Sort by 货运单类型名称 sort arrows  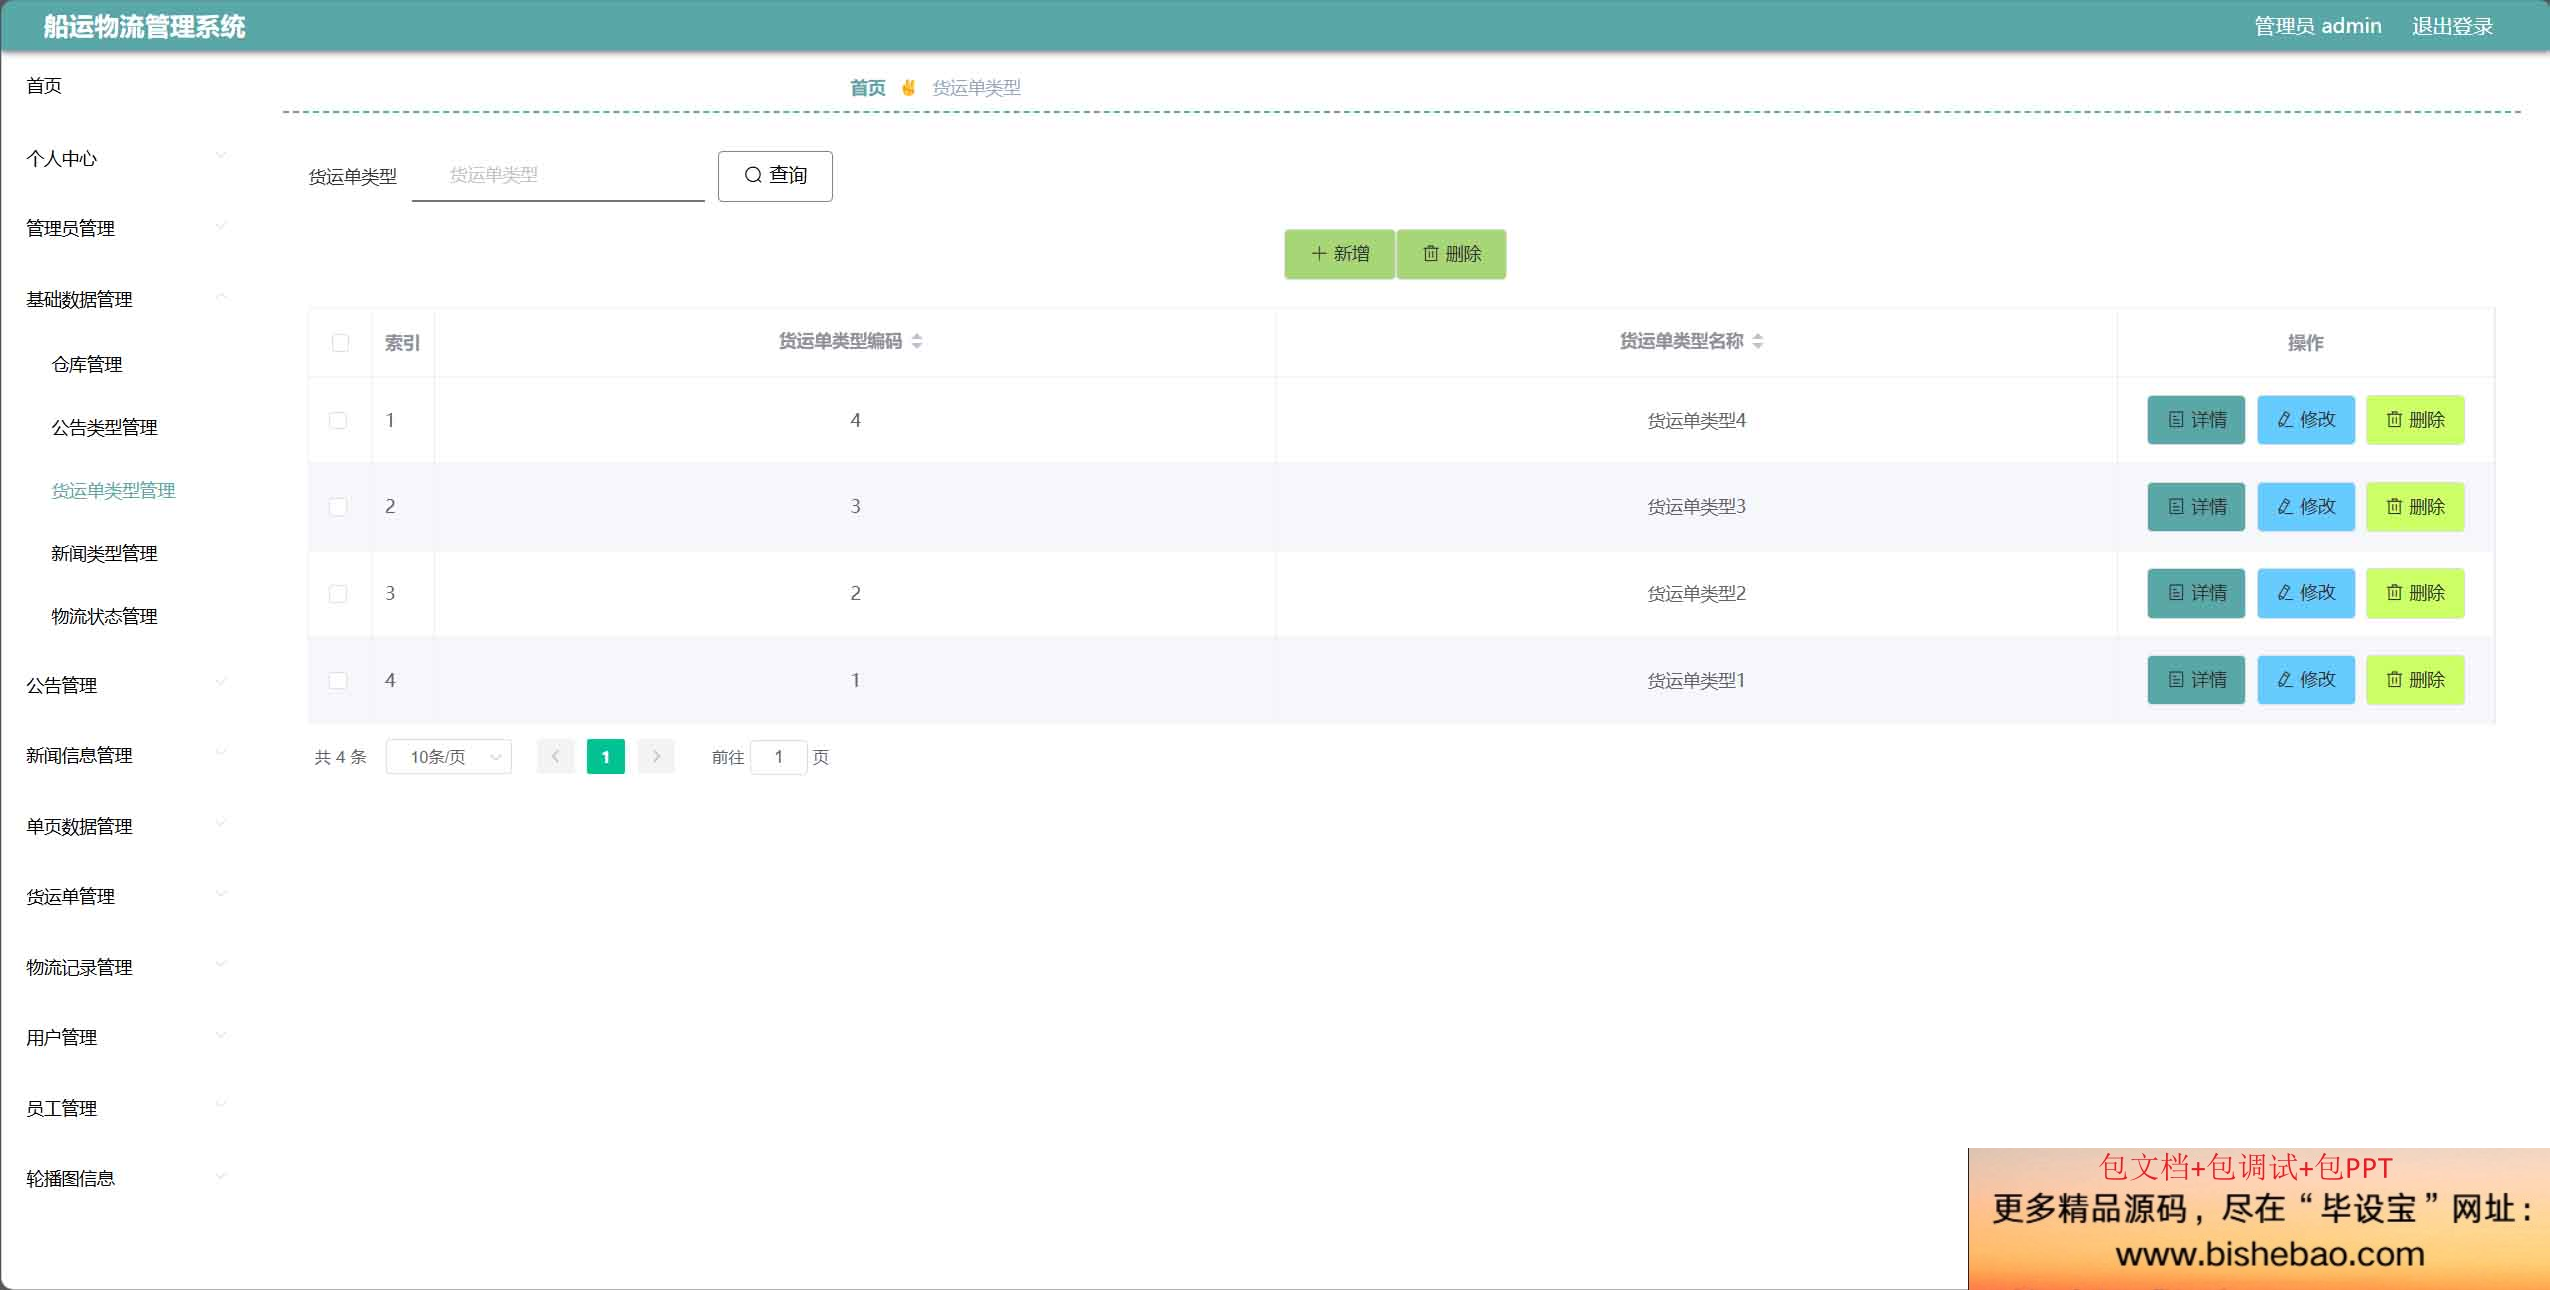[1758, 342]
